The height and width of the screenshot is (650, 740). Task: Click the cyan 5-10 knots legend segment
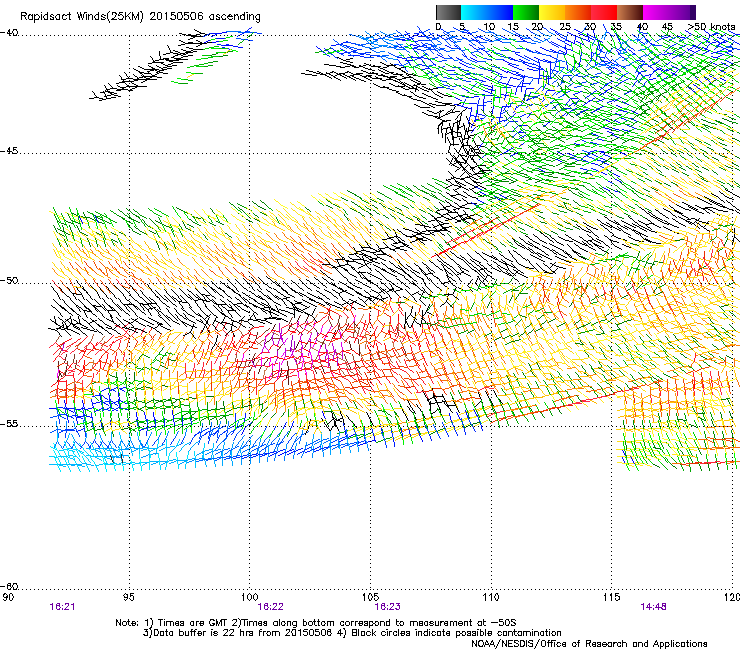(474, 12)
